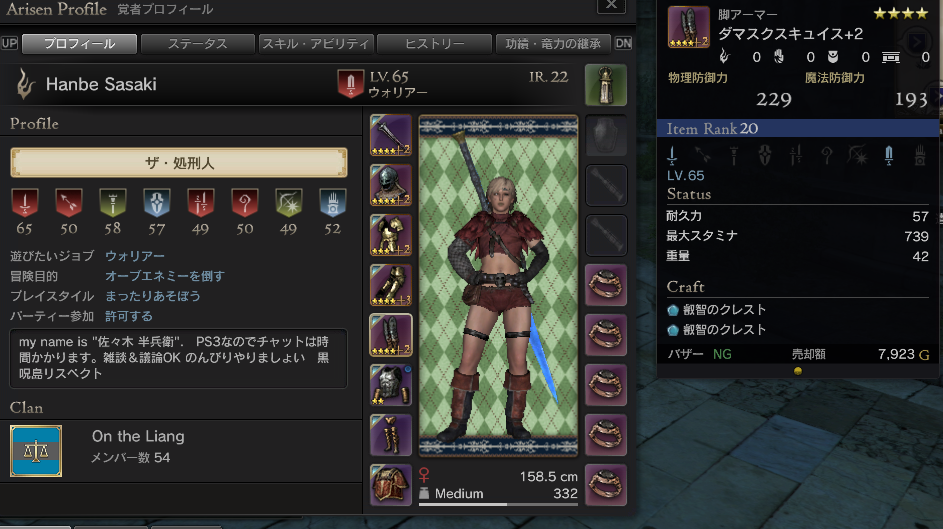Screen dimensions: 943x529
Task: Select the highlighted leg armor slot
Action: (x=391, y=334)
